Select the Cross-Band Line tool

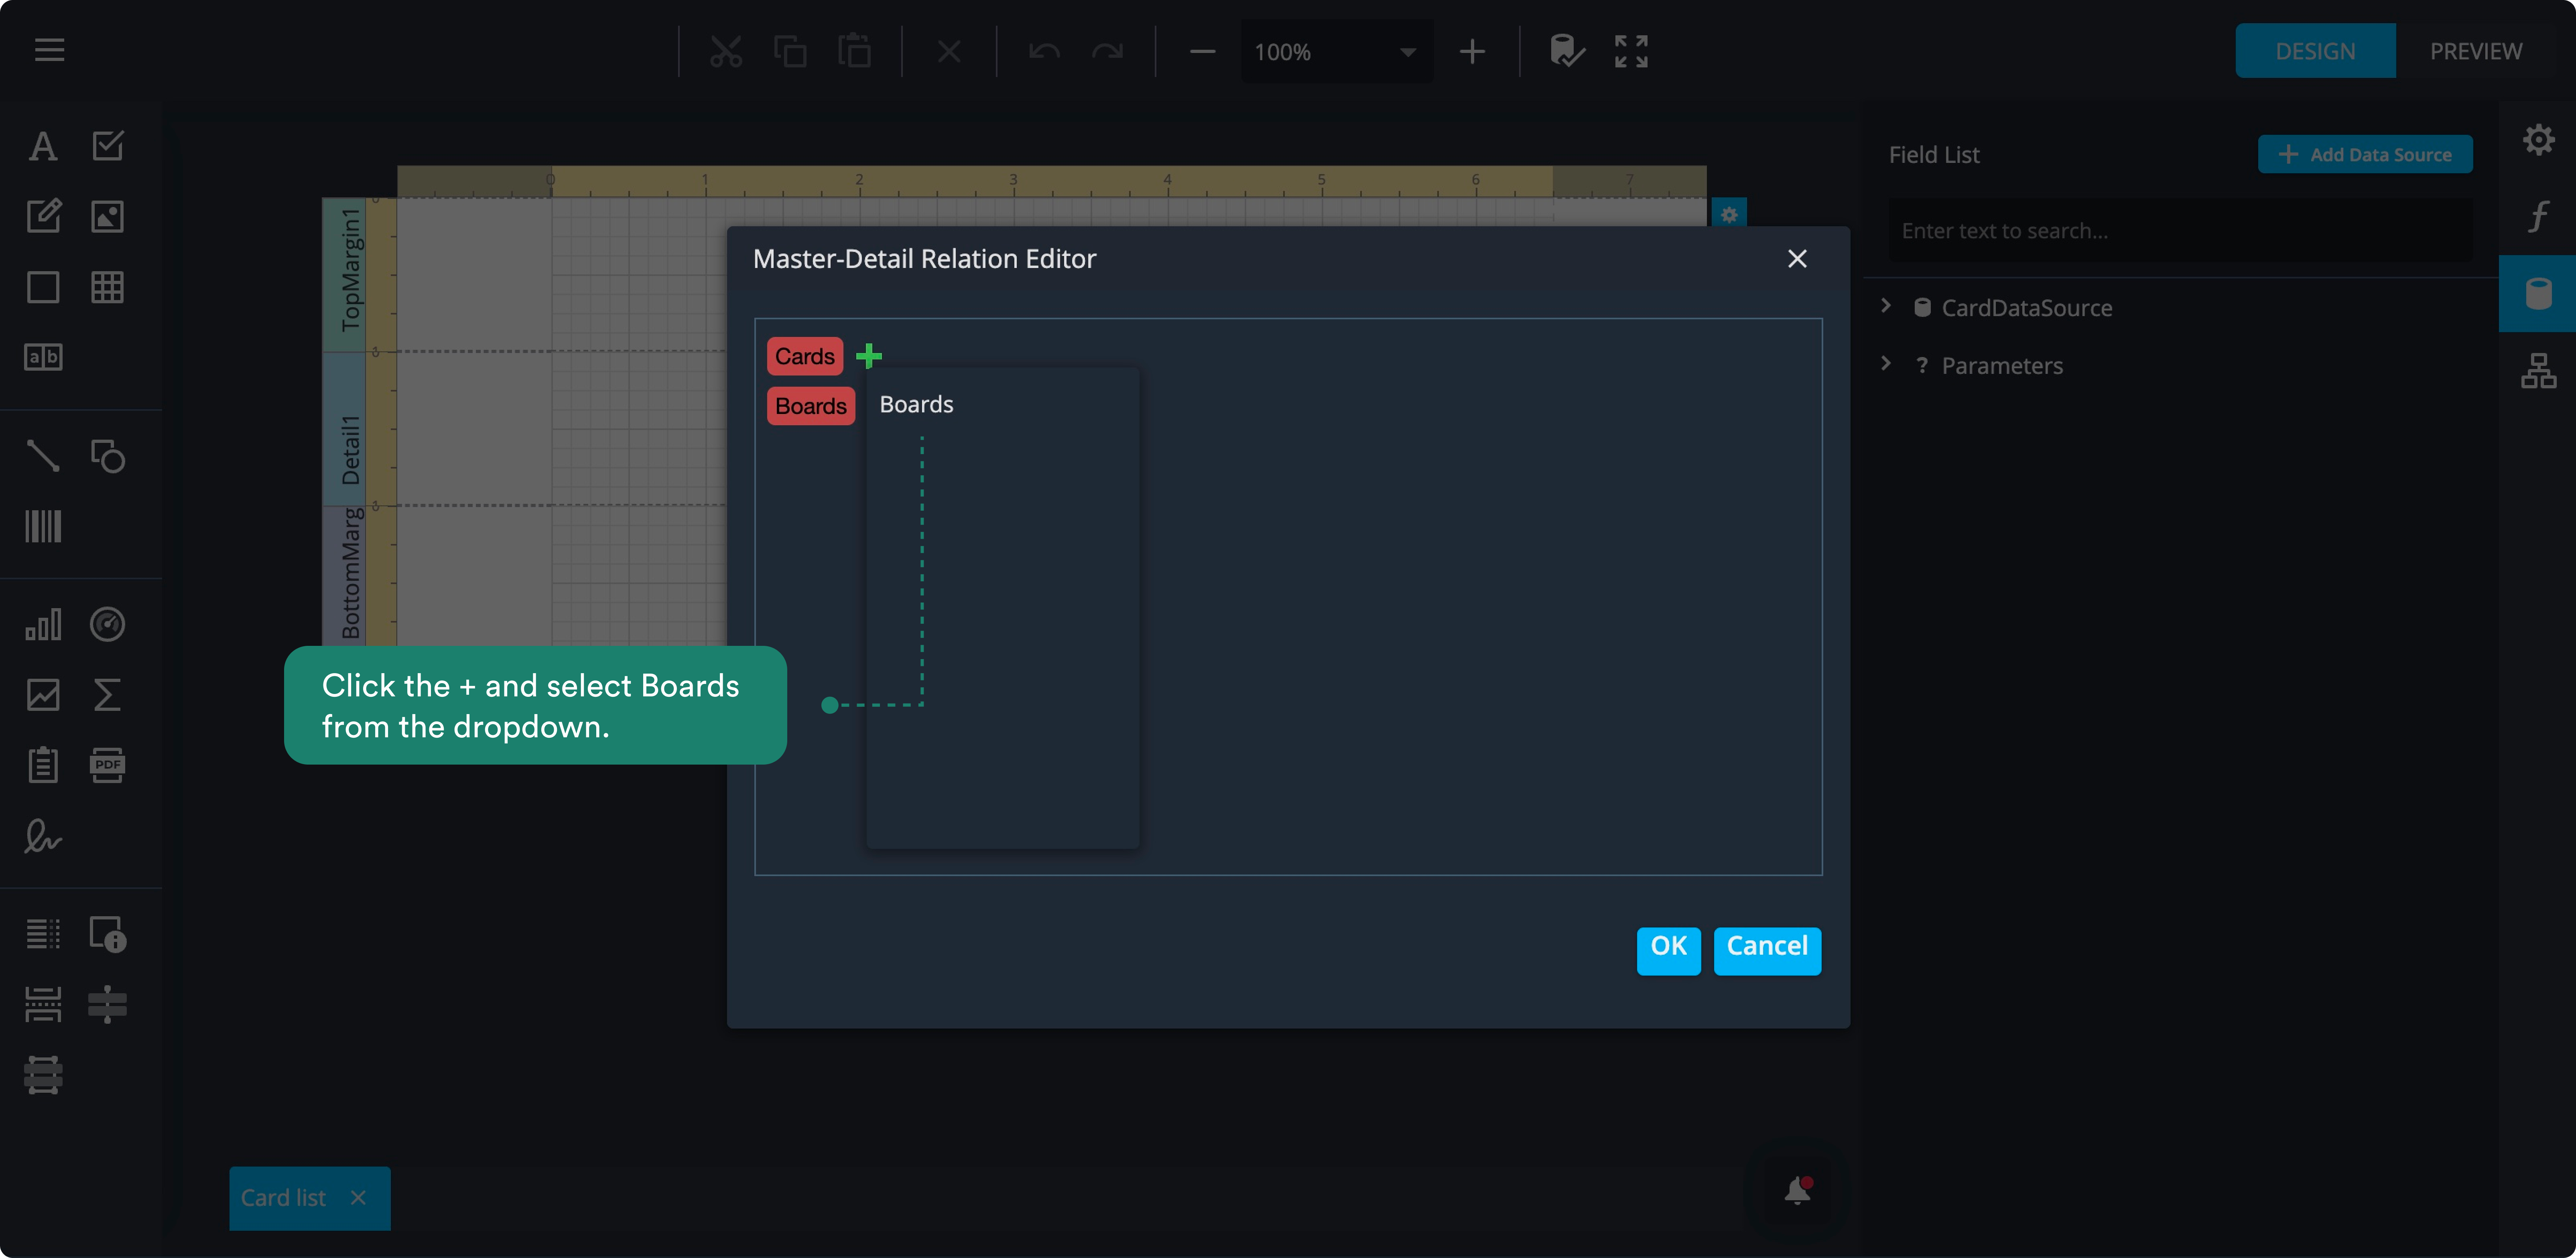(x=107, y=1004)
